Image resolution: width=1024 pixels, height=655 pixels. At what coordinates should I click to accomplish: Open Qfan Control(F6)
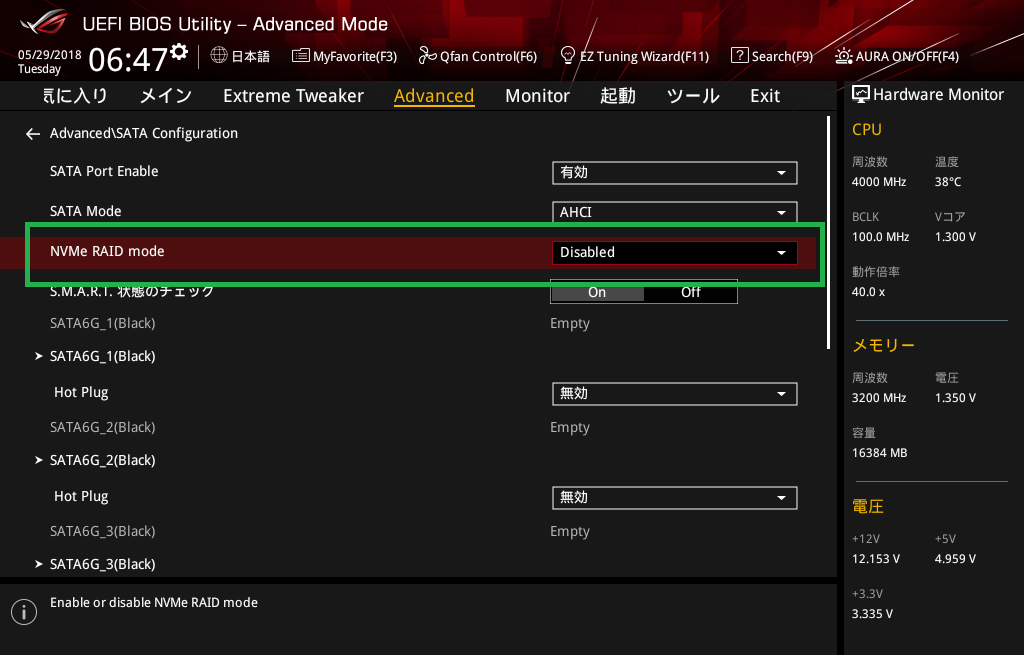coord(477,56)
